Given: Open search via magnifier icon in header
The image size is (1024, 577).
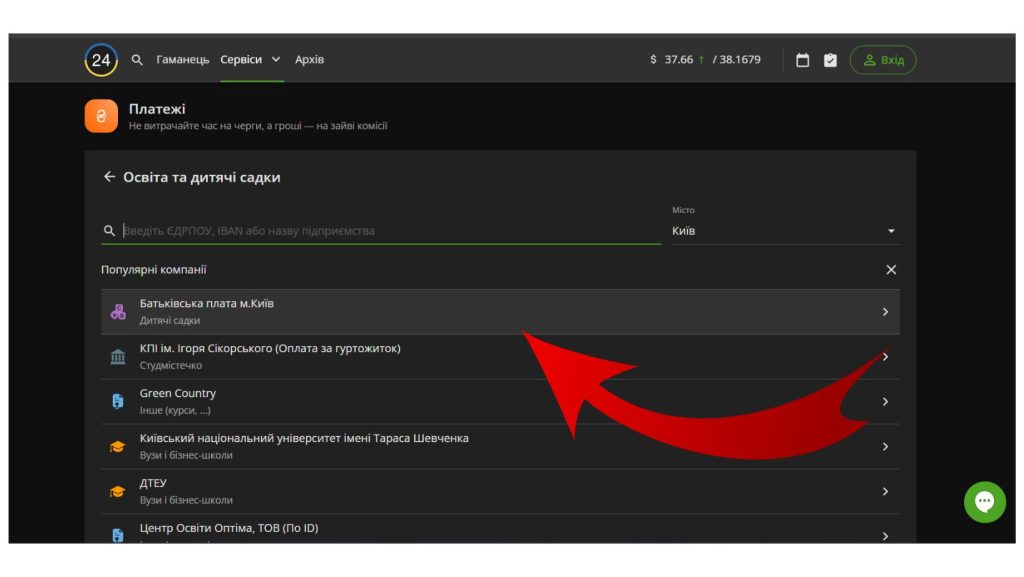Looking at the screenshot, I should pos(138,60).
